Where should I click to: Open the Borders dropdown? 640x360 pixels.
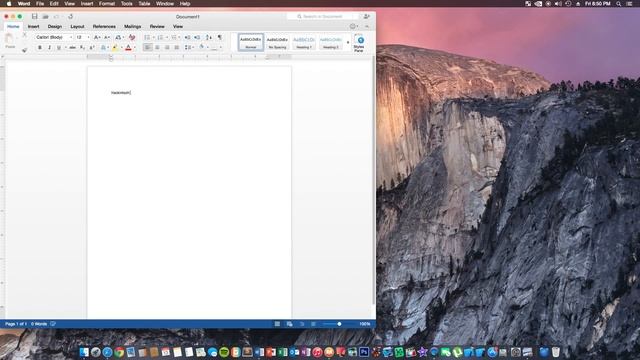[221, 48]
